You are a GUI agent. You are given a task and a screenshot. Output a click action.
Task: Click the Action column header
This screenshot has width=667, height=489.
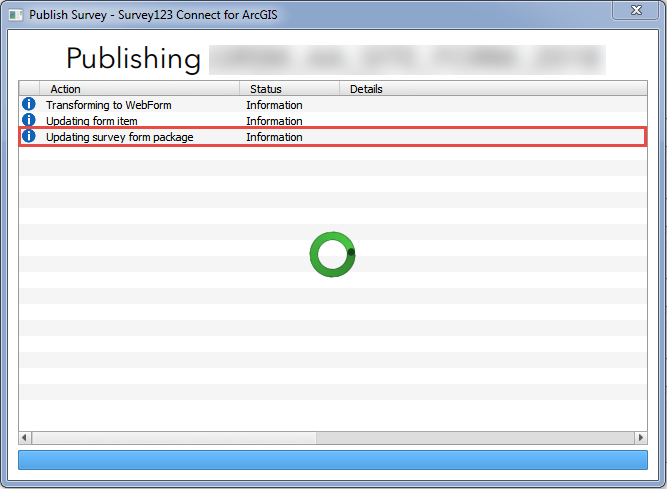(x=139, y=89)
